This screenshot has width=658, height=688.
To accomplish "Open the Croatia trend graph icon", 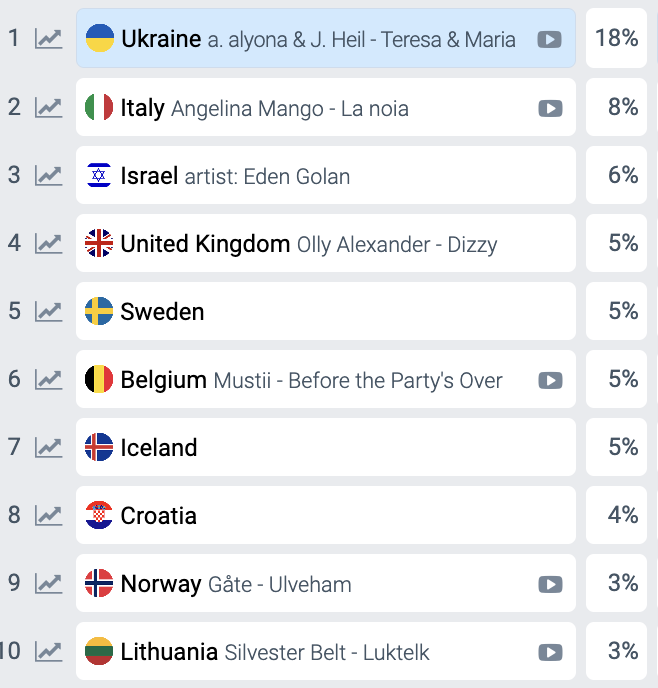I will (x=49, y=516).
